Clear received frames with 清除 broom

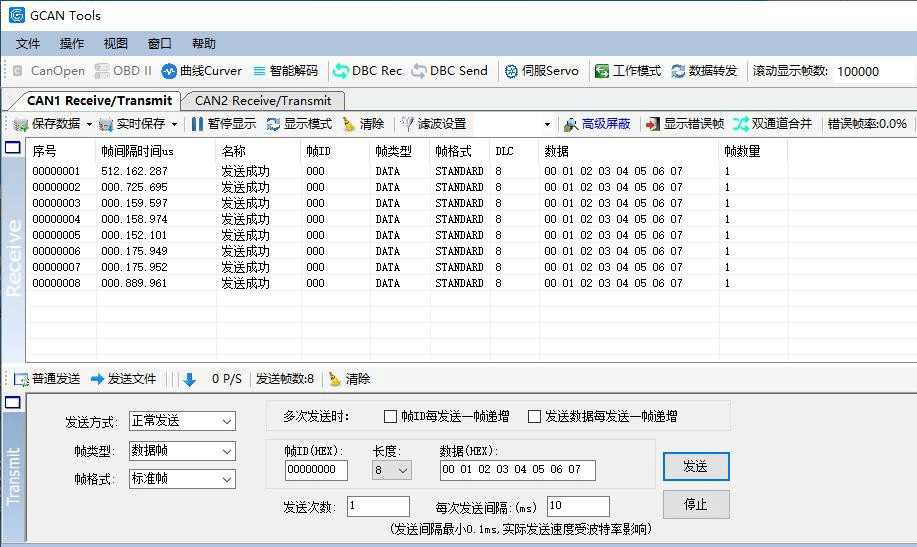click(363, 124)
